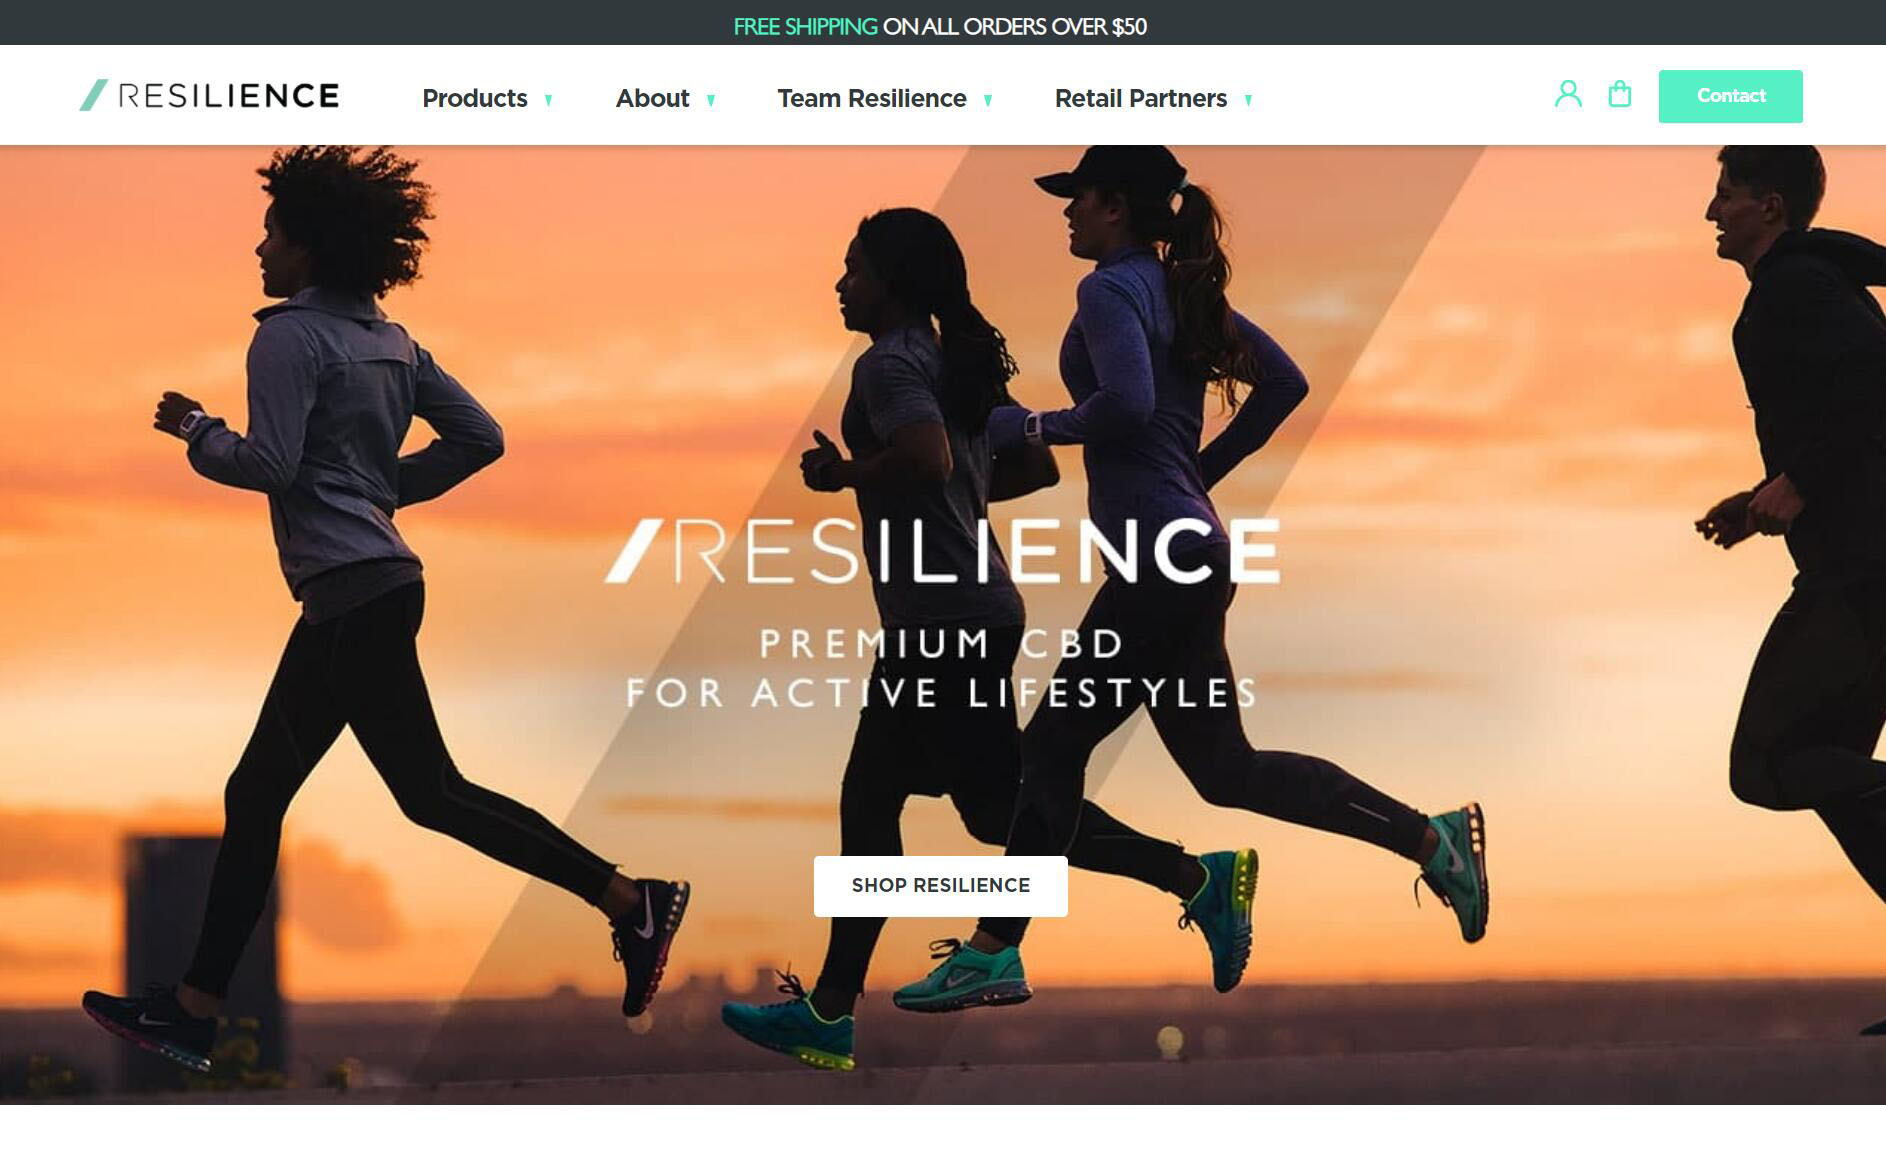
Task: Click the orders over $50 banner text
Action: click(1015, 27)
